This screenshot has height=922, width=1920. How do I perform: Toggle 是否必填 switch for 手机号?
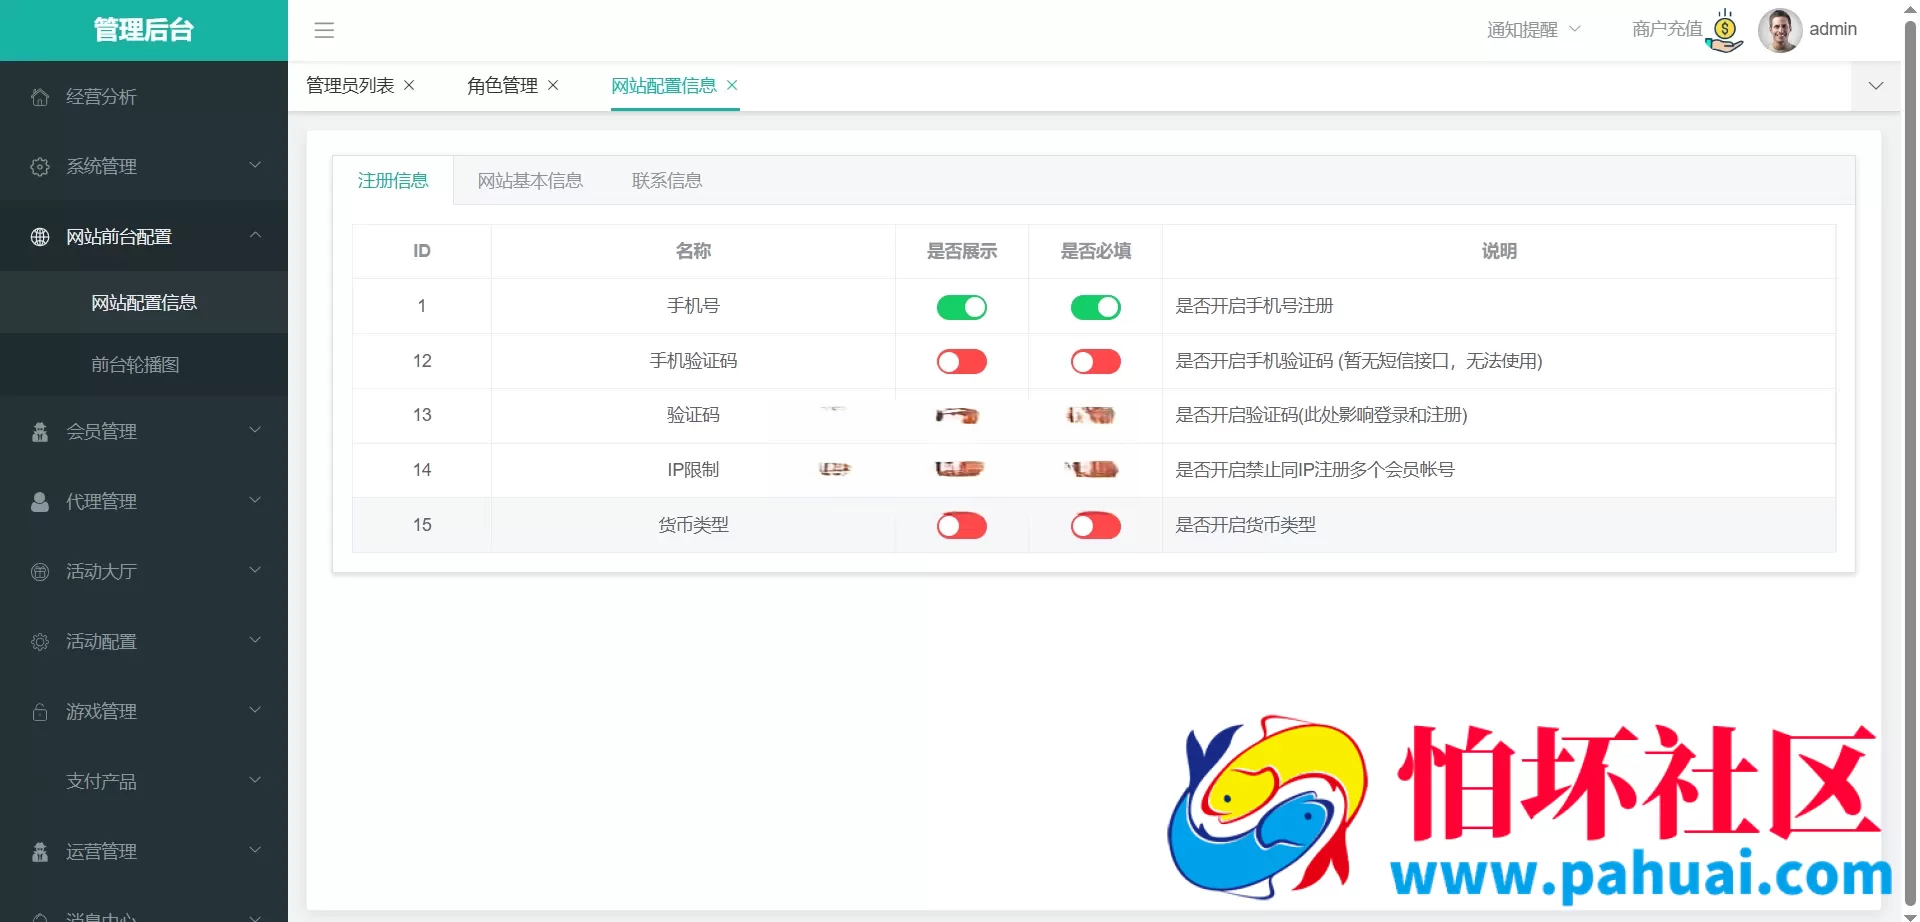pyautogui.click(x=1096, y=307)
